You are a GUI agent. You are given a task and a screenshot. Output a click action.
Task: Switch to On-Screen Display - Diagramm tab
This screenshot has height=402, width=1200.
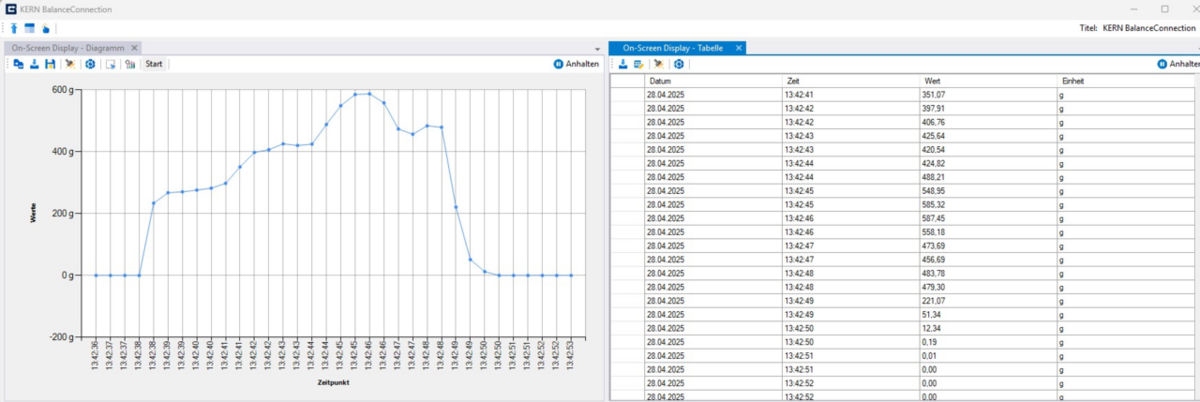coord(68,47)
